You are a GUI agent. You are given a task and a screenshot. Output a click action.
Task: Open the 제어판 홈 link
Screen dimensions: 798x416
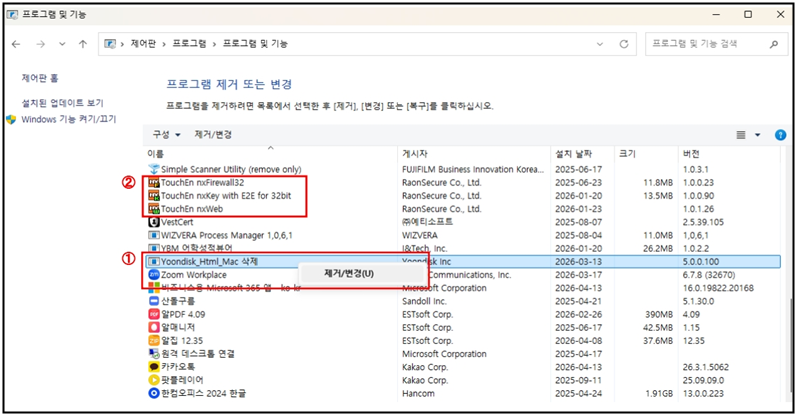tap(40, 78)
